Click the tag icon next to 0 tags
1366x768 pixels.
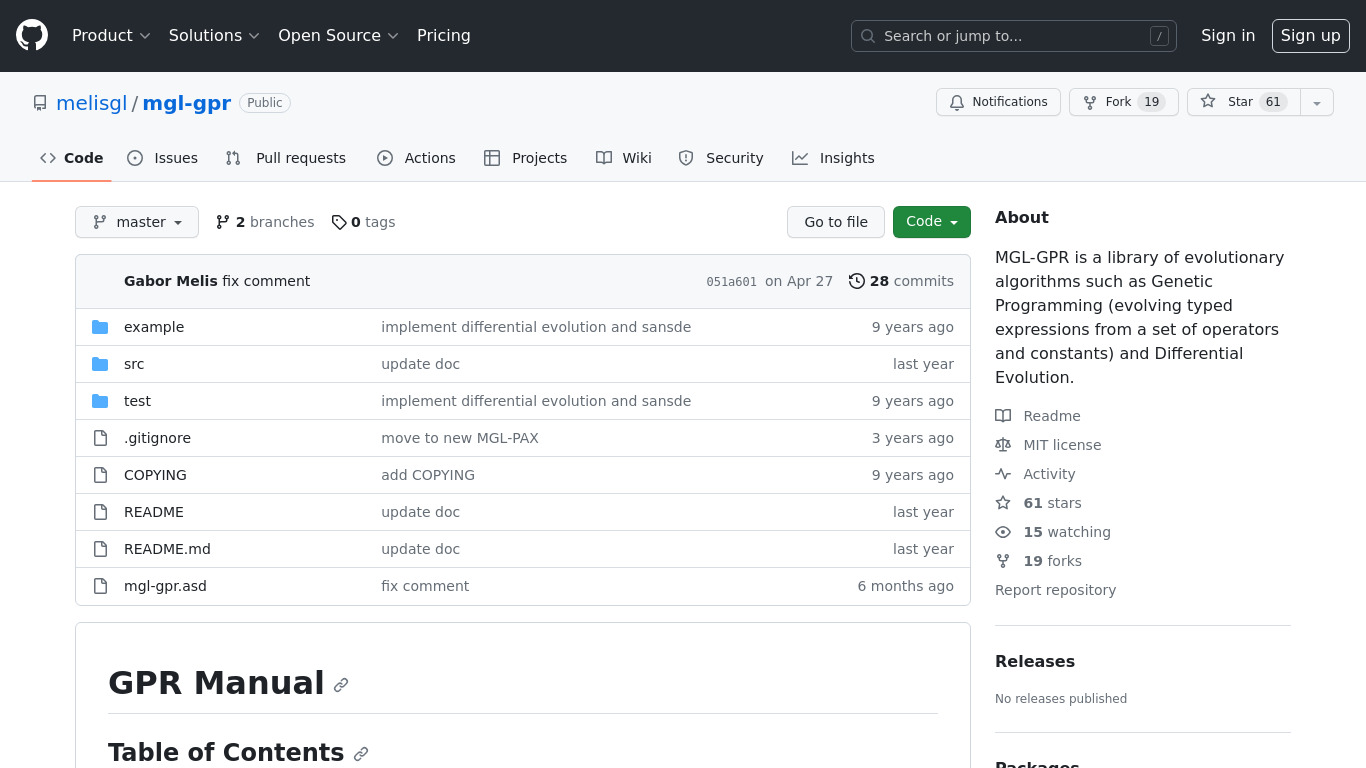pos(339,222)
